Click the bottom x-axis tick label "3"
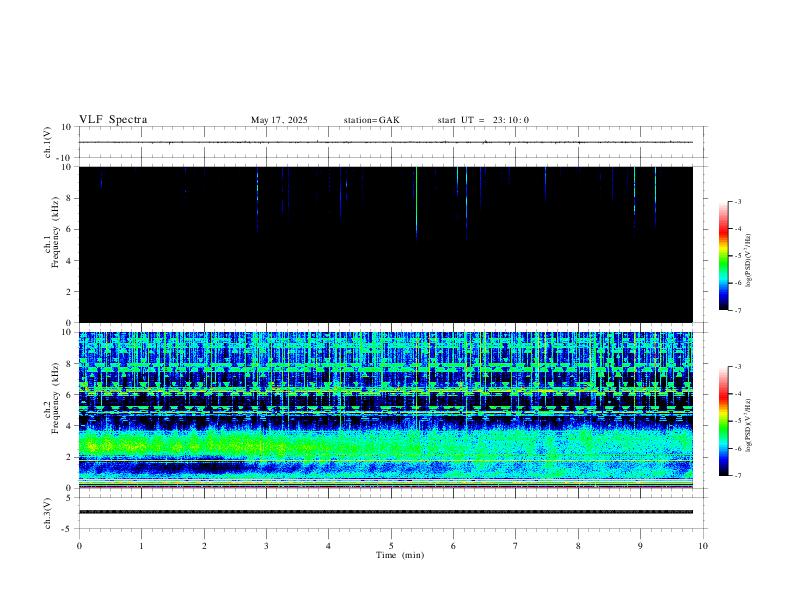Viewport: 792px width, 612px height. (x=266, y=546)
